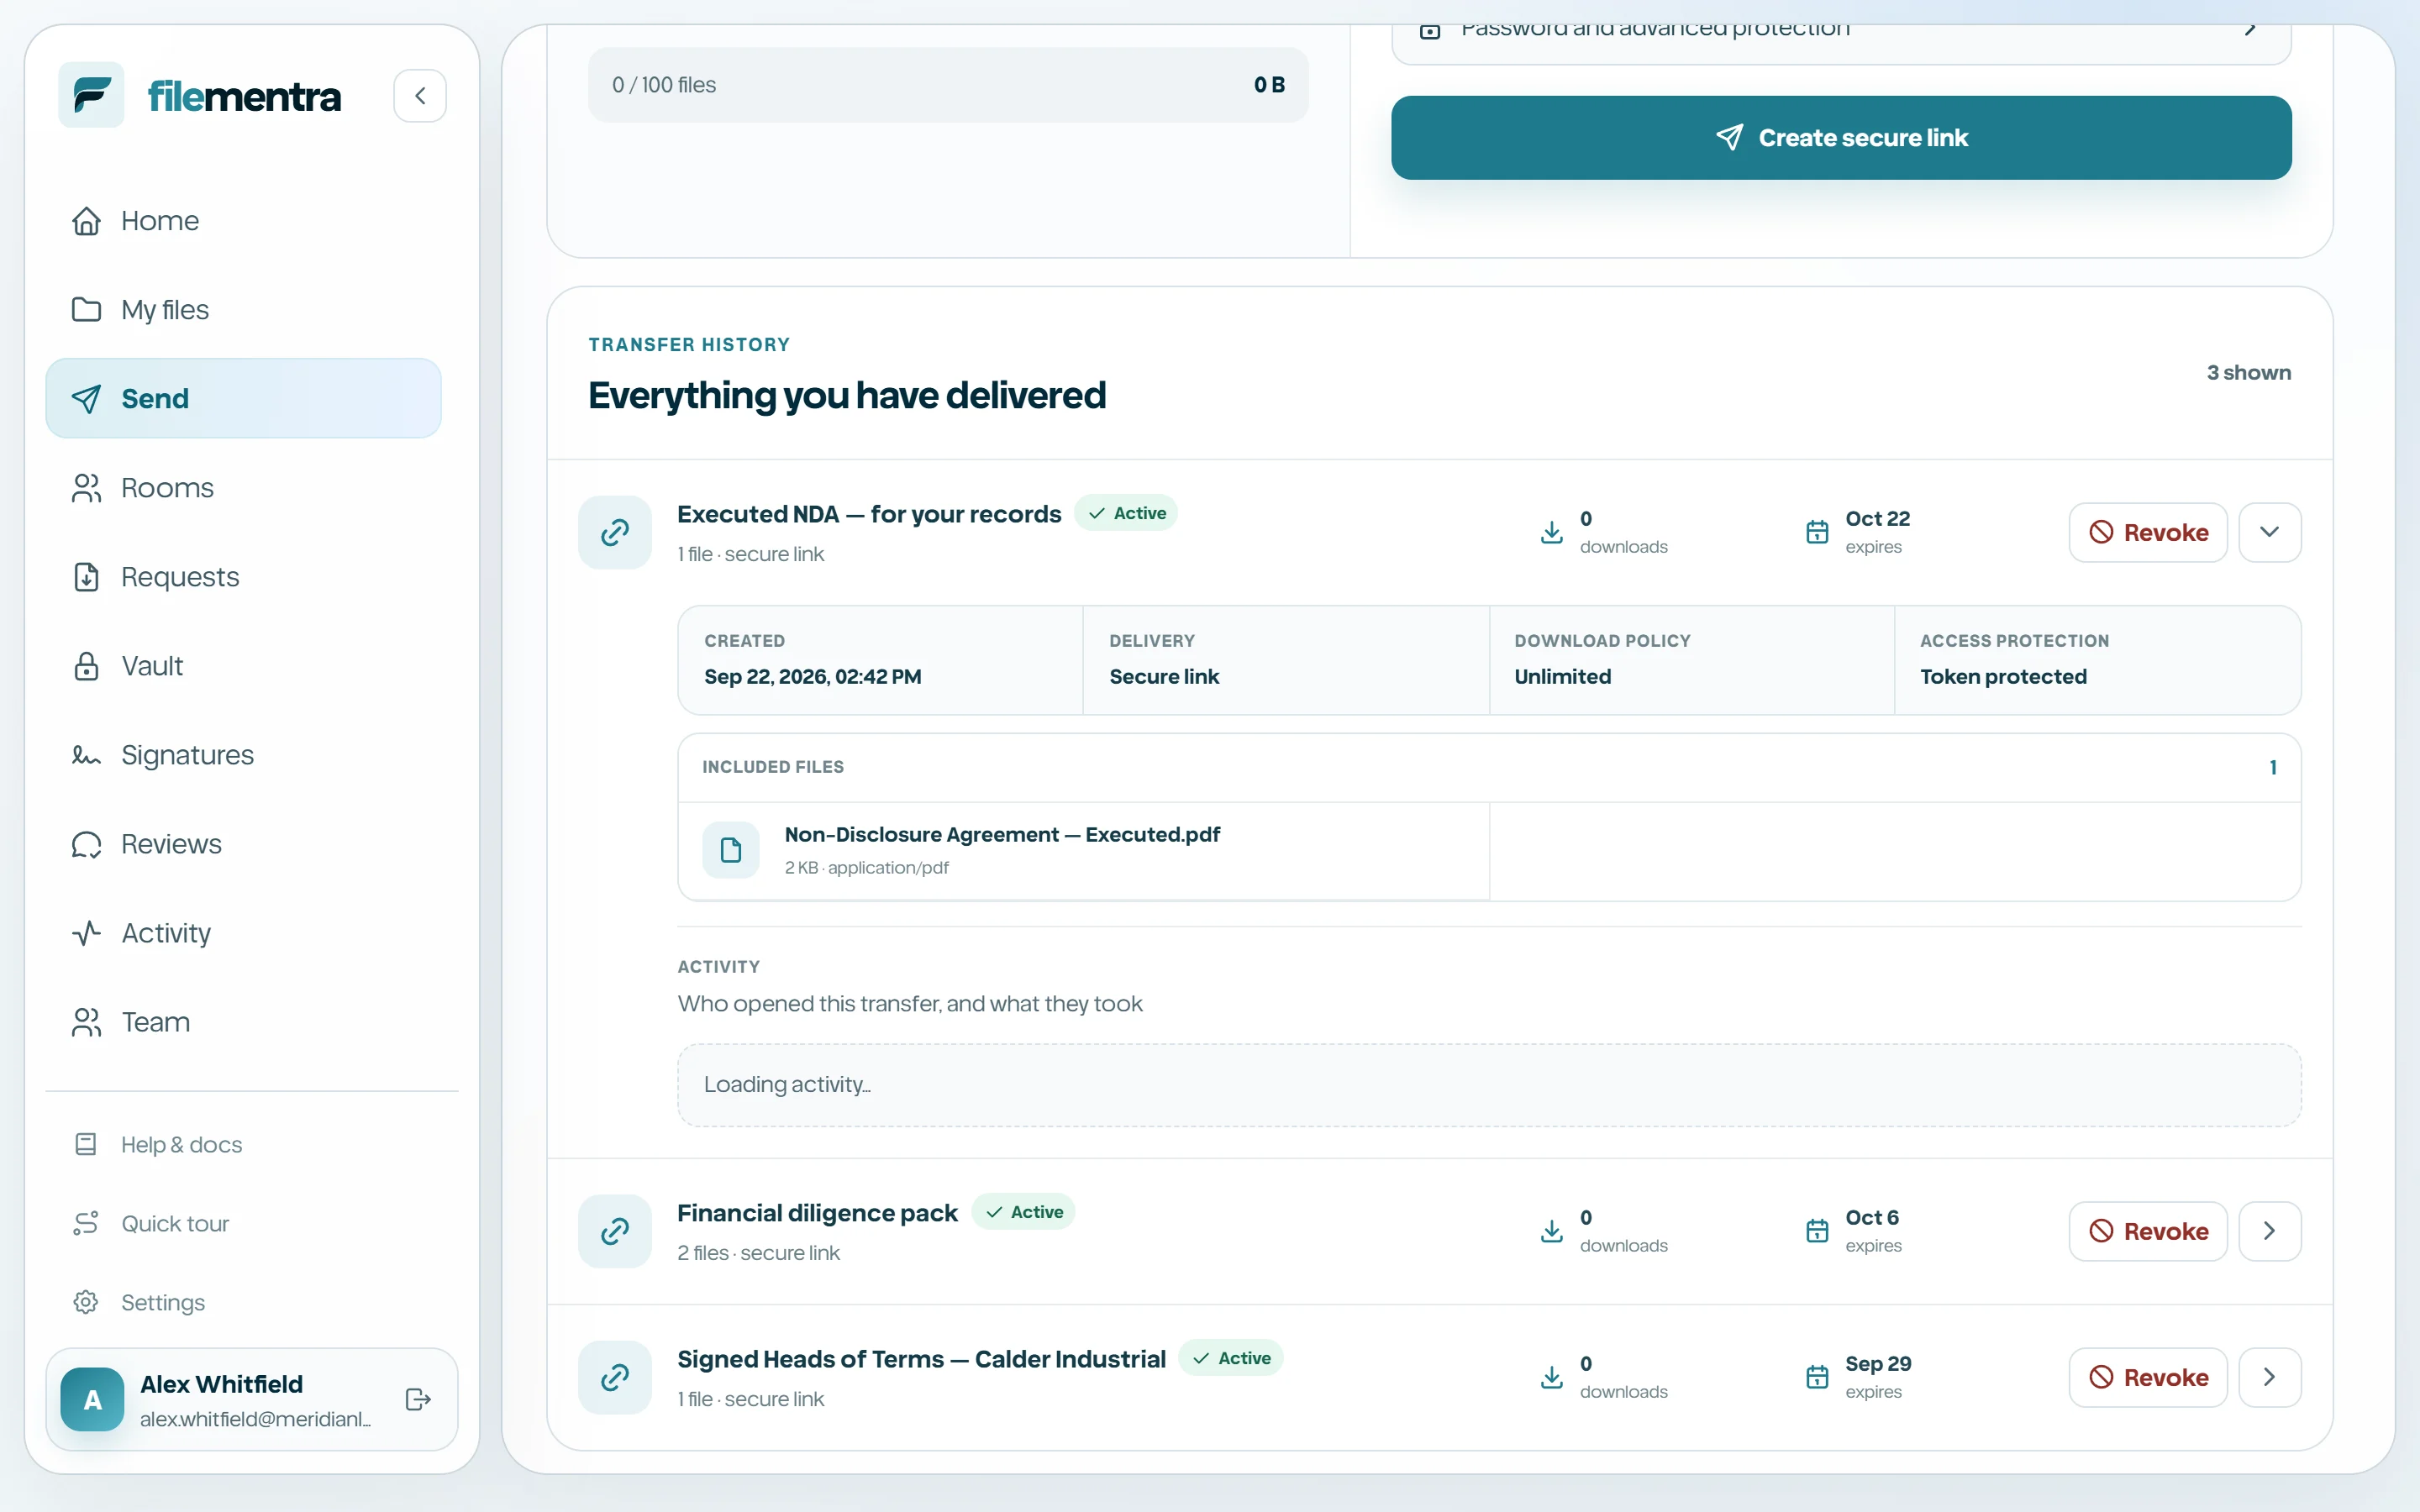Expand the Financial diligence pack details
Image resolution: width=2420 pixels, height=1512 pixels.
click(x=2269, y=1231)
